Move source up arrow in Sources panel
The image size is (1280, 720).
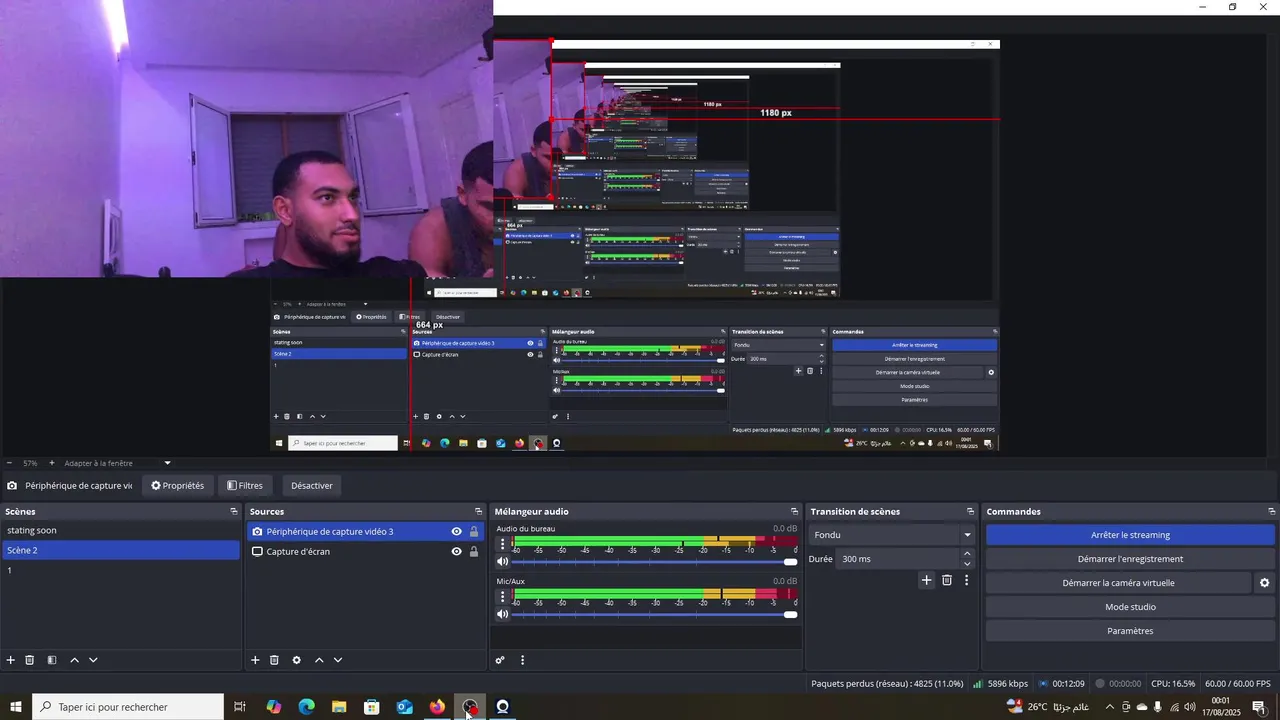(319, 660)
